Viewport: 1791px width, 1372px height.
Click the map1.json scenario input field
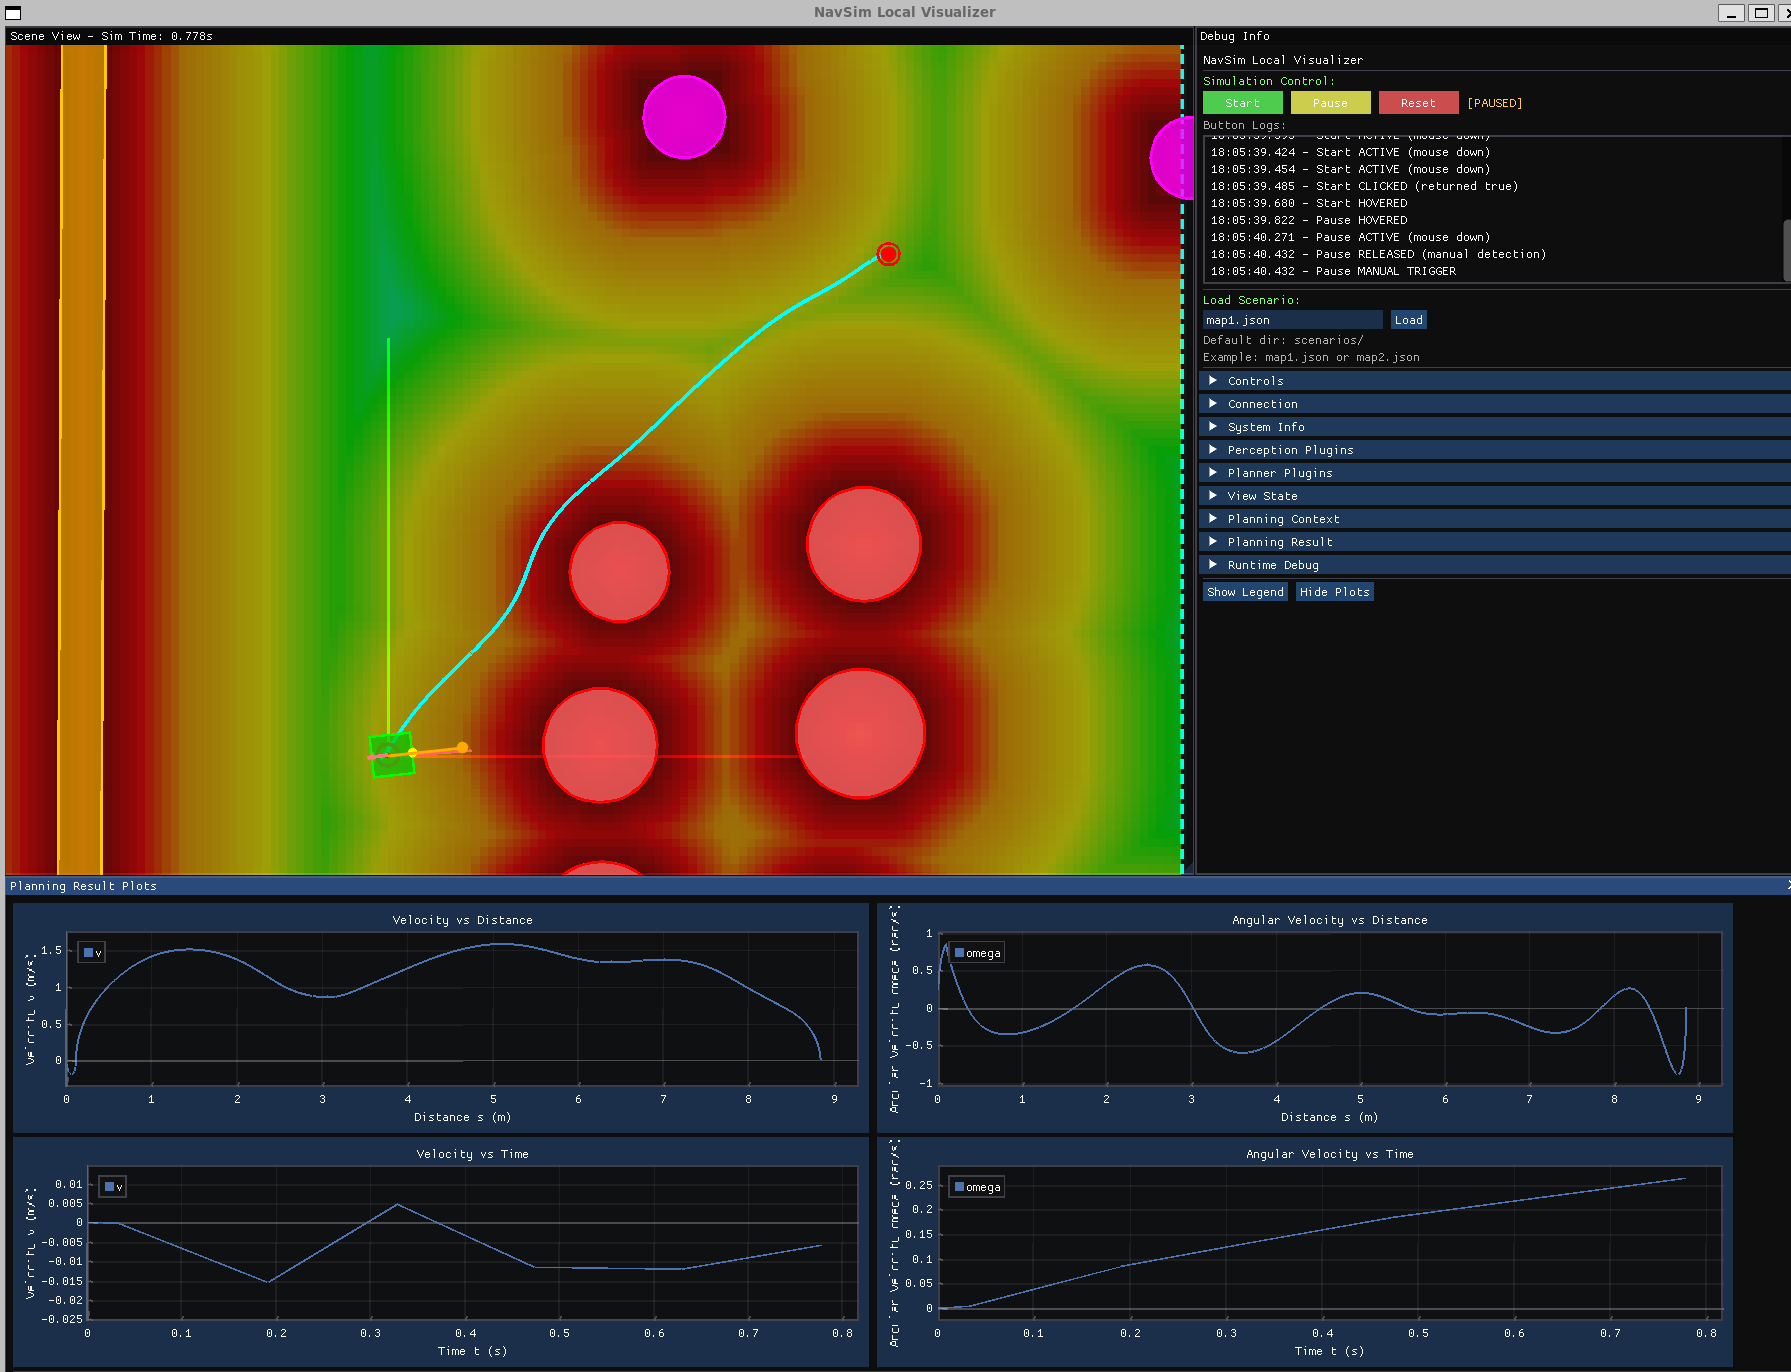(1291, 320)
